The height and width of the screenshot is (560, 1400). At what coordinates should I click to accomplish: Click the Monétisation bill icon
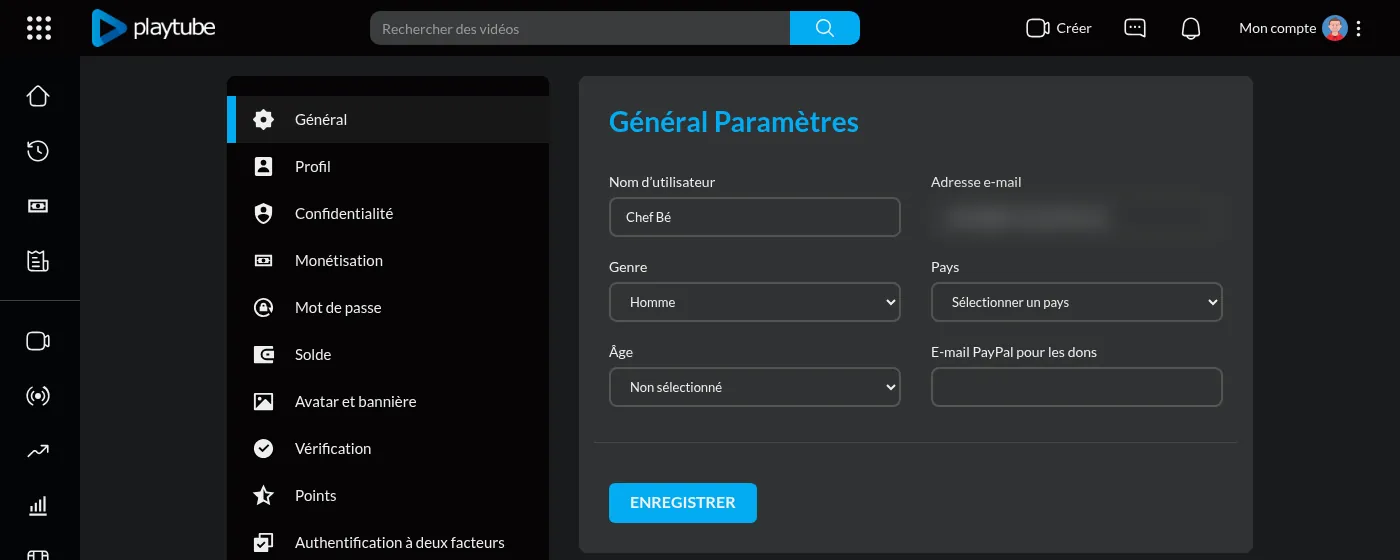coord(263,260)
